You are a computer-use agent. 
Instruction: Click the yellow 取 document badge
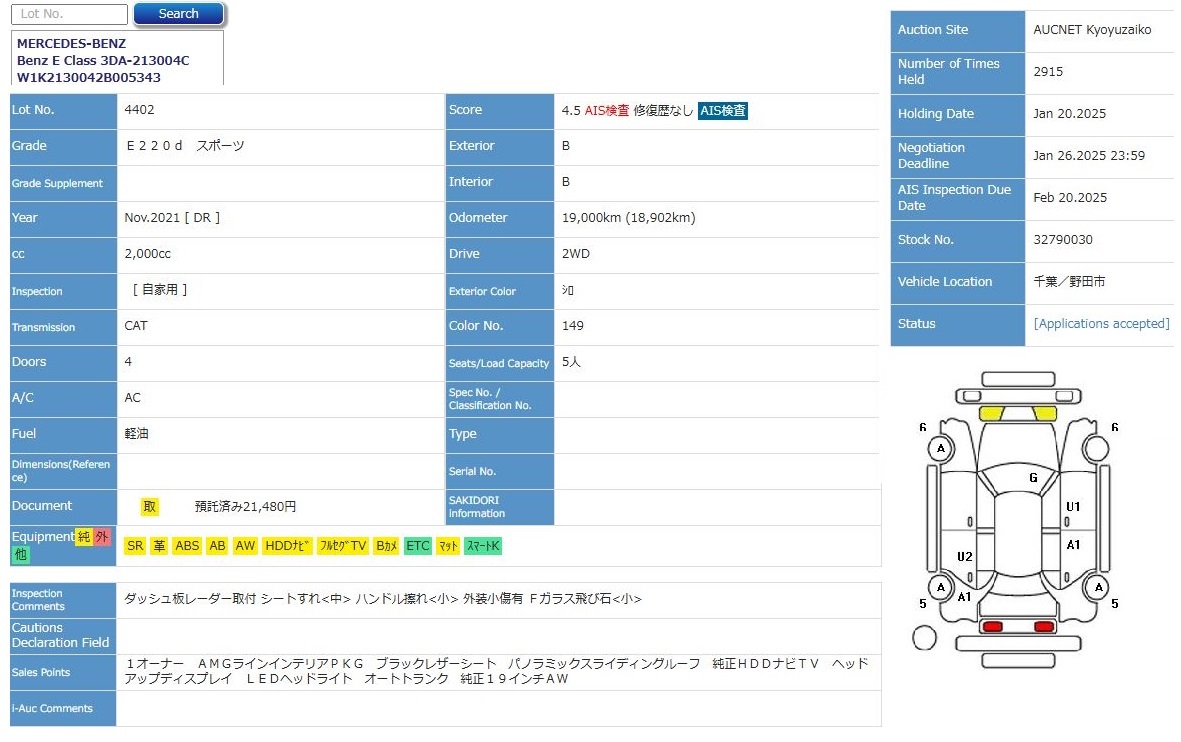tap(150, 507)
